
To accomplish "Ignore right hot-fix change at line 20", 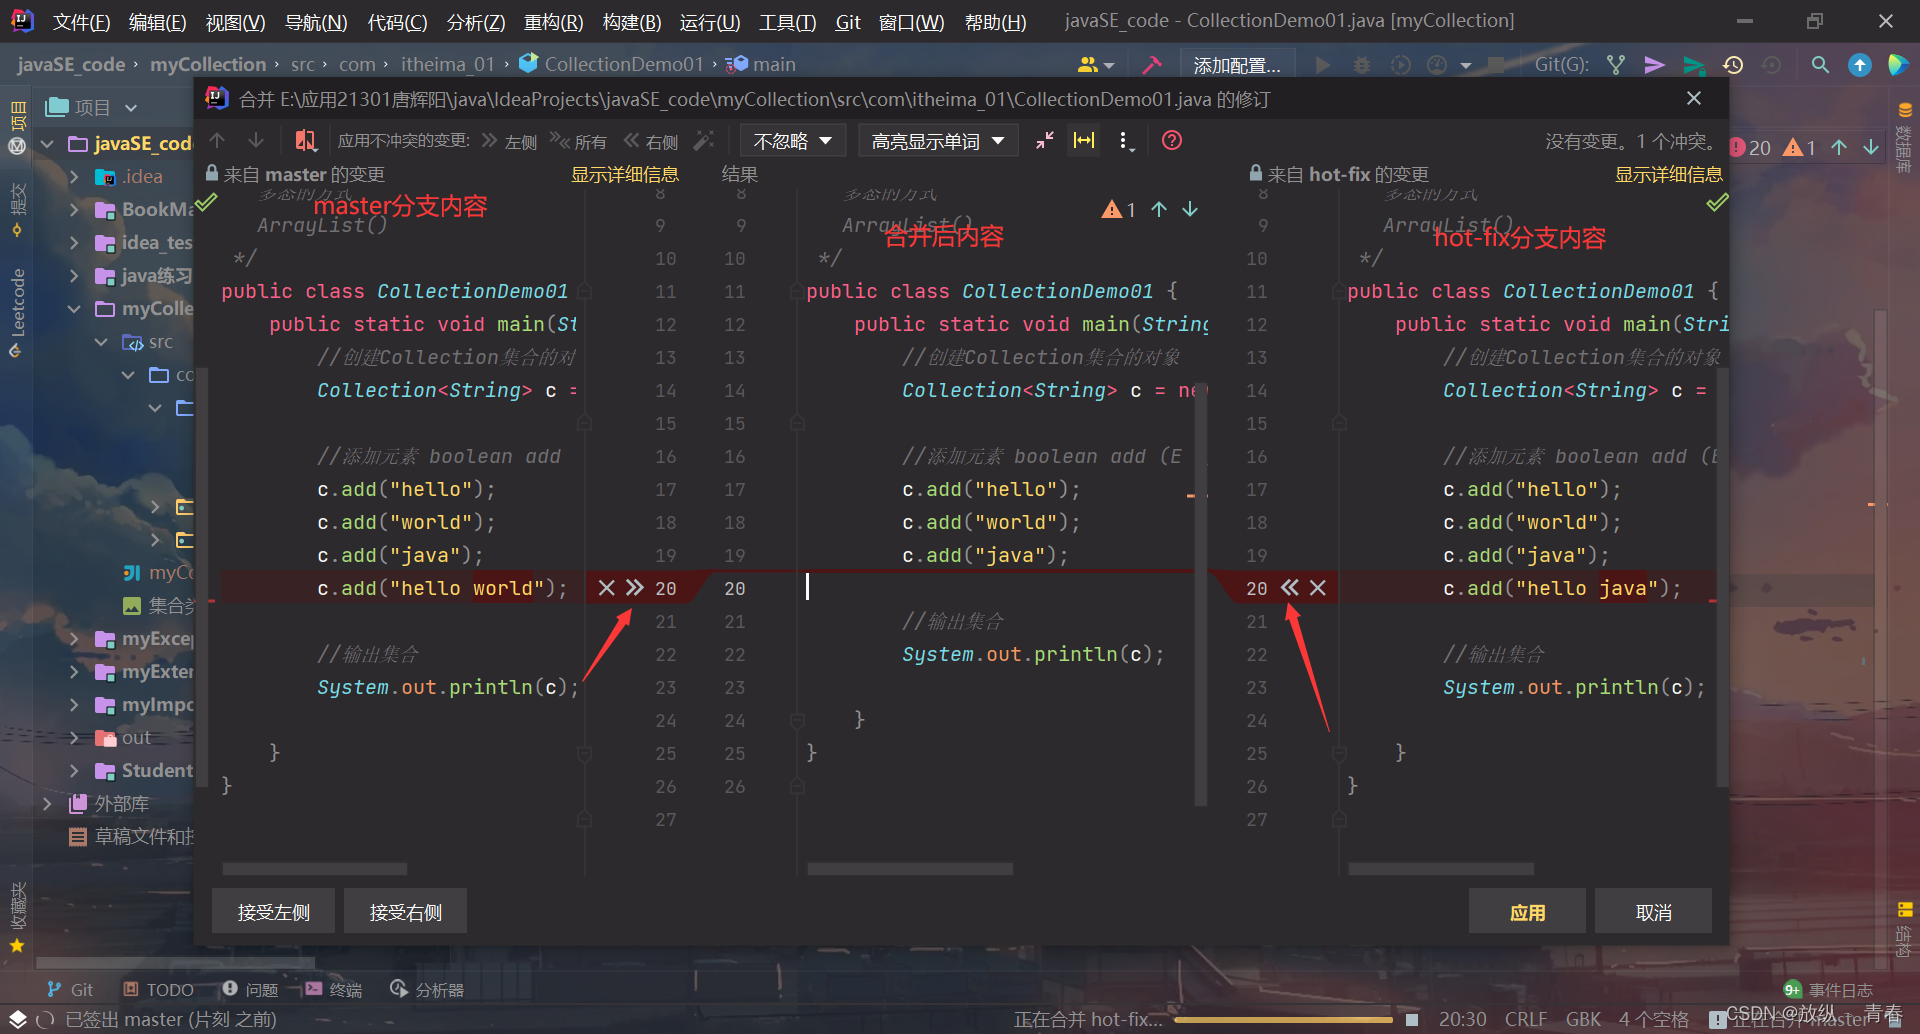I will coord(1318,588).
